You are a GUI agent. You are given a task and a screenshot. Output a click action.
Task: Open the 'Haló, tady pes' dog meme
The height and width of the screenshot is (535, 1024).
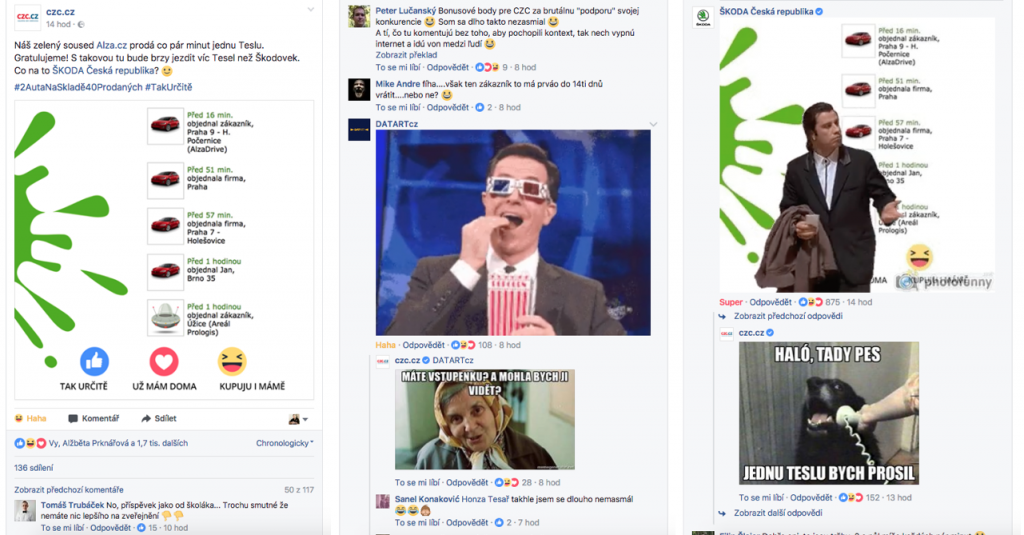pyautogui.click(x=829, y=413)
